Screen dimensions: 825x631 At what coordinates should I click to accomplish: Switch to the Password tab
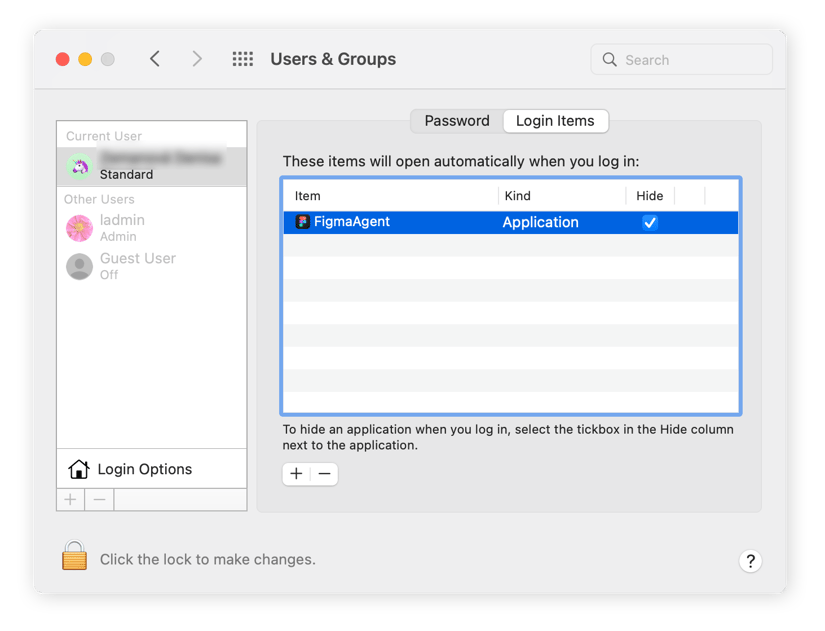click(x=456, y=120)
